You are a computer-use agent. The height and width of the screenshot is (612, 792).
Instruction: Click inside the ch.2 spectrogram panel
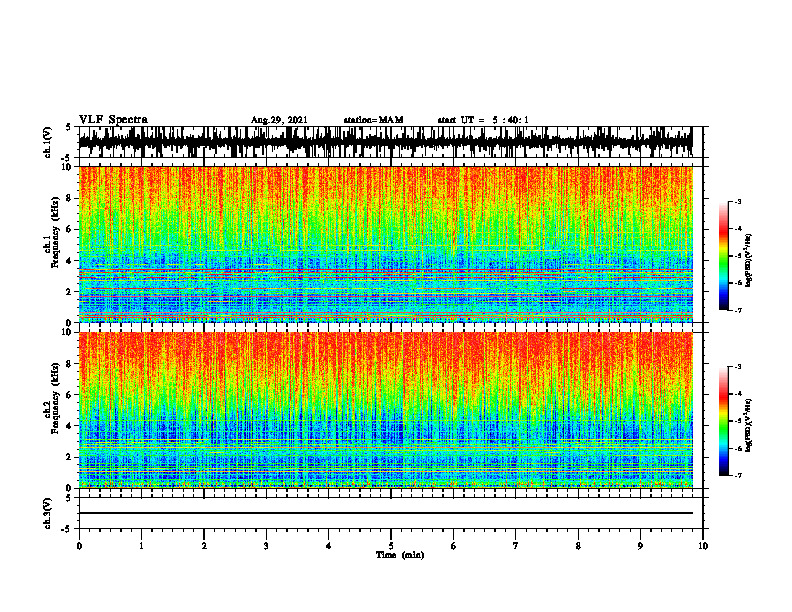point(385,410)
